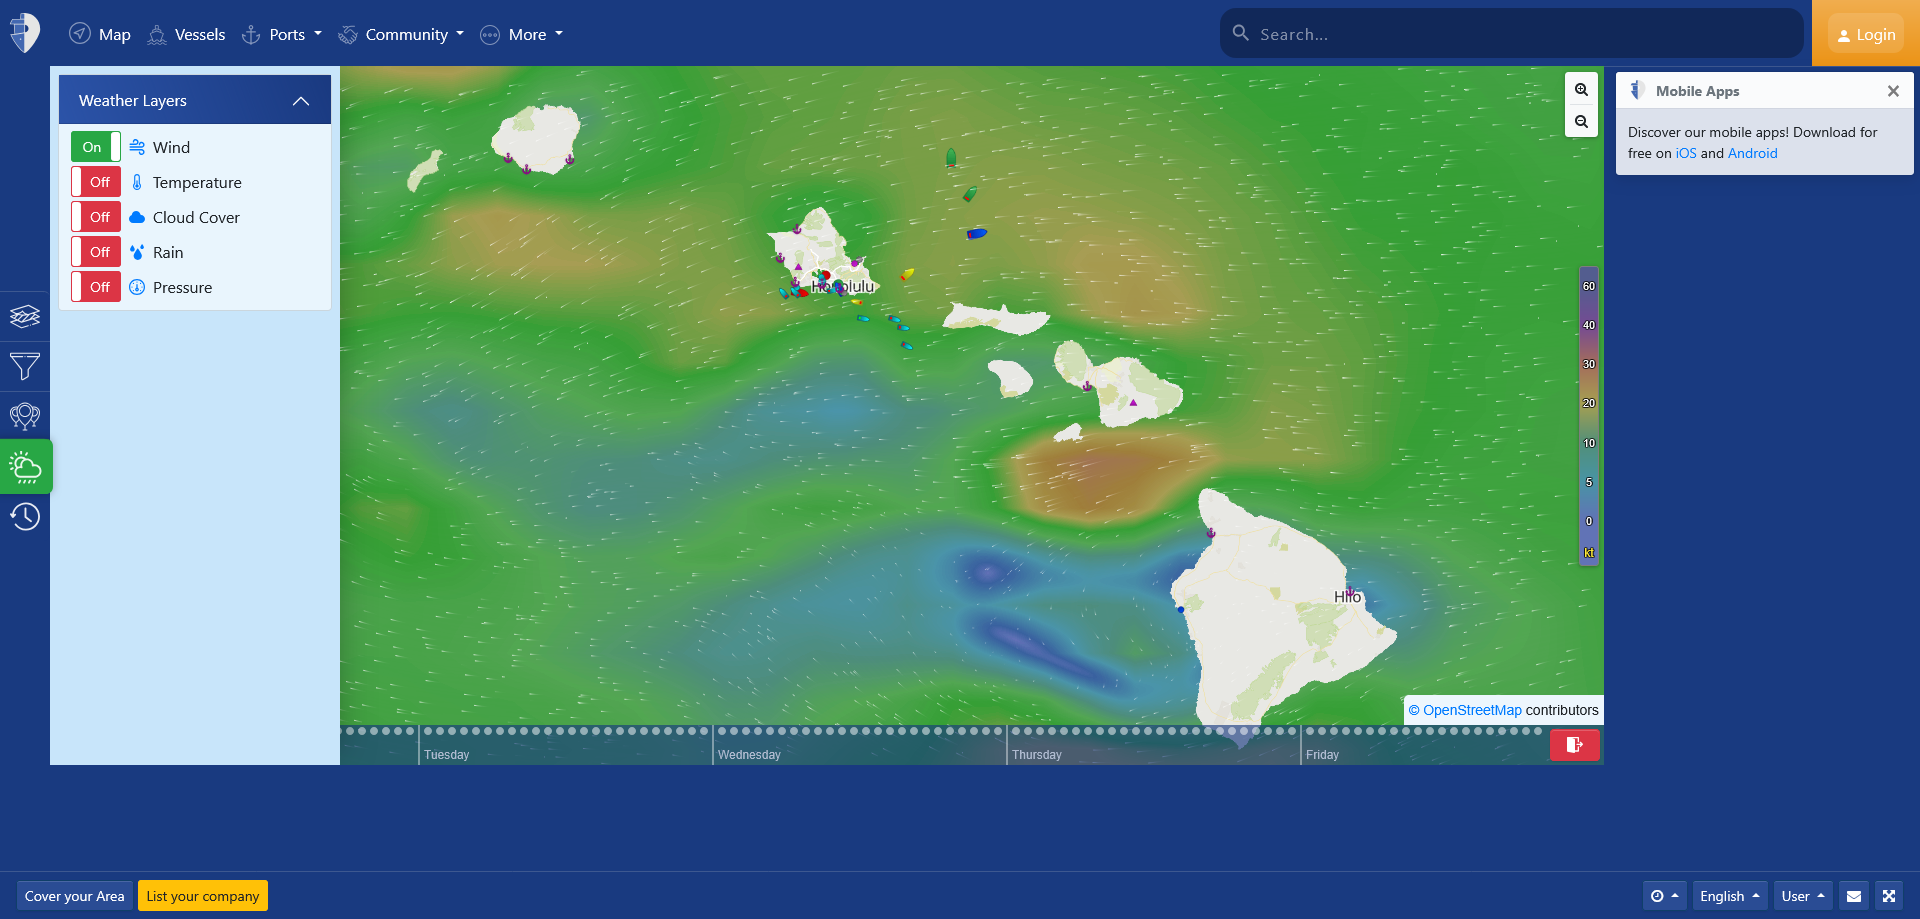The width and height of the screenshot is (1920, 919).
Task: Turn off the Wind layer toggle
Action: coord(96,147)
